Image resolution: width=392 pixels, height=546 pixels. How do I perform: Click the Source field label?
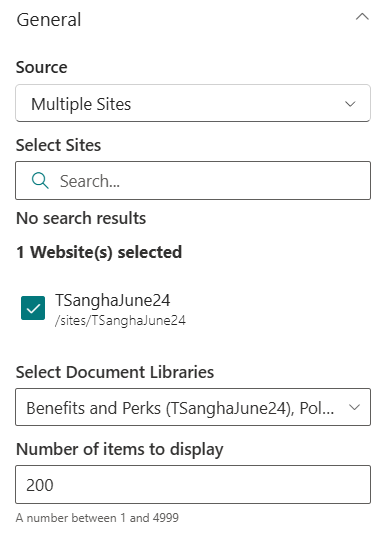[41, 67]
